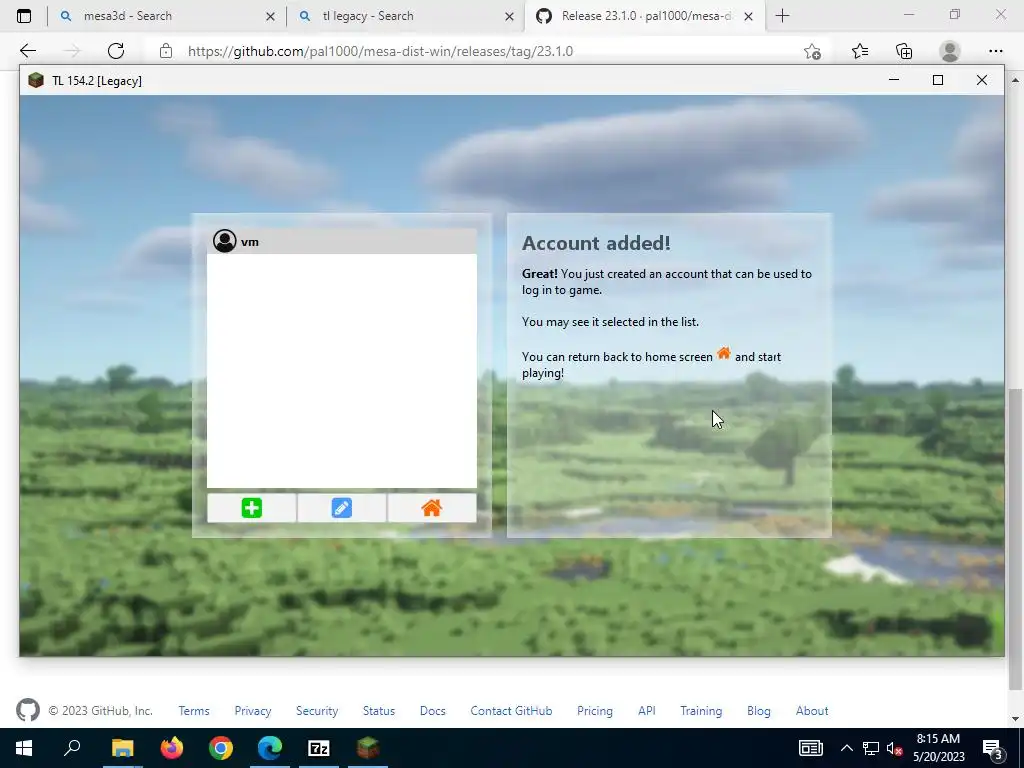The image size is (1024, 768).
Task: Select the vm account in the list
Action: [x=342, y=242]
